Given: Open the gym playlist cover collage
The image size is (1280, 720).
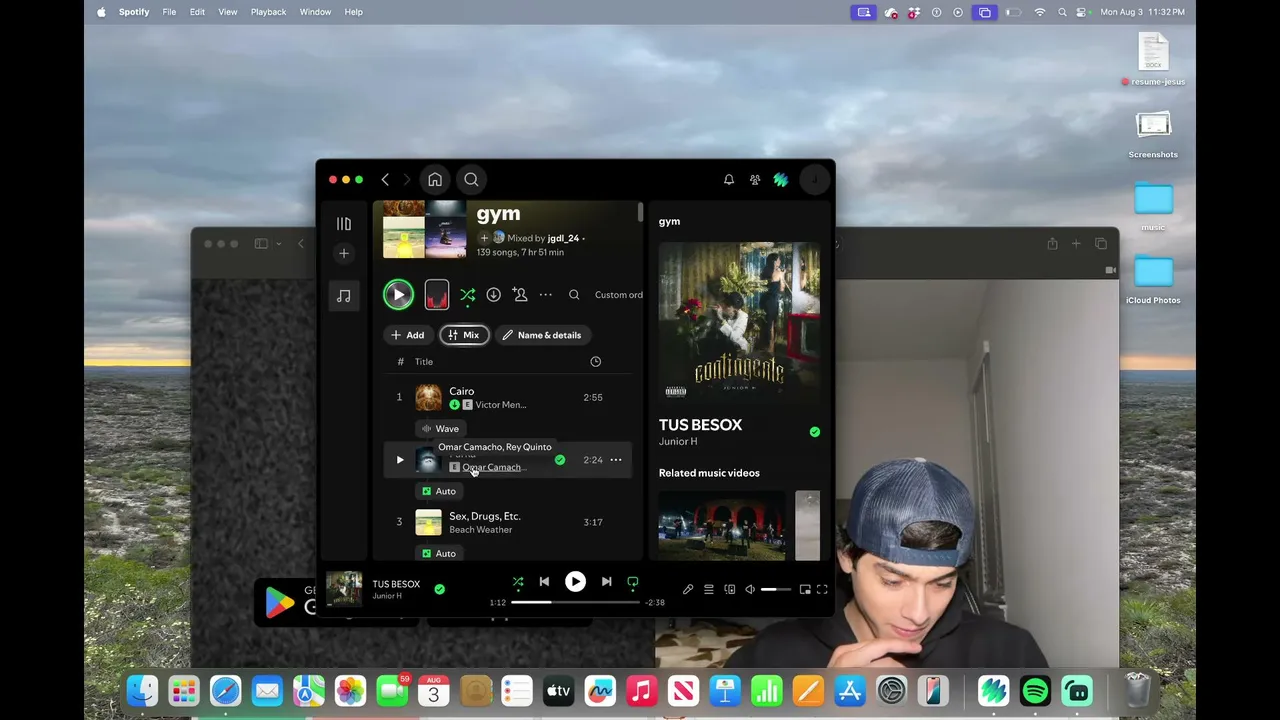Looking at the screenshot, I should [x=425, y=230].
